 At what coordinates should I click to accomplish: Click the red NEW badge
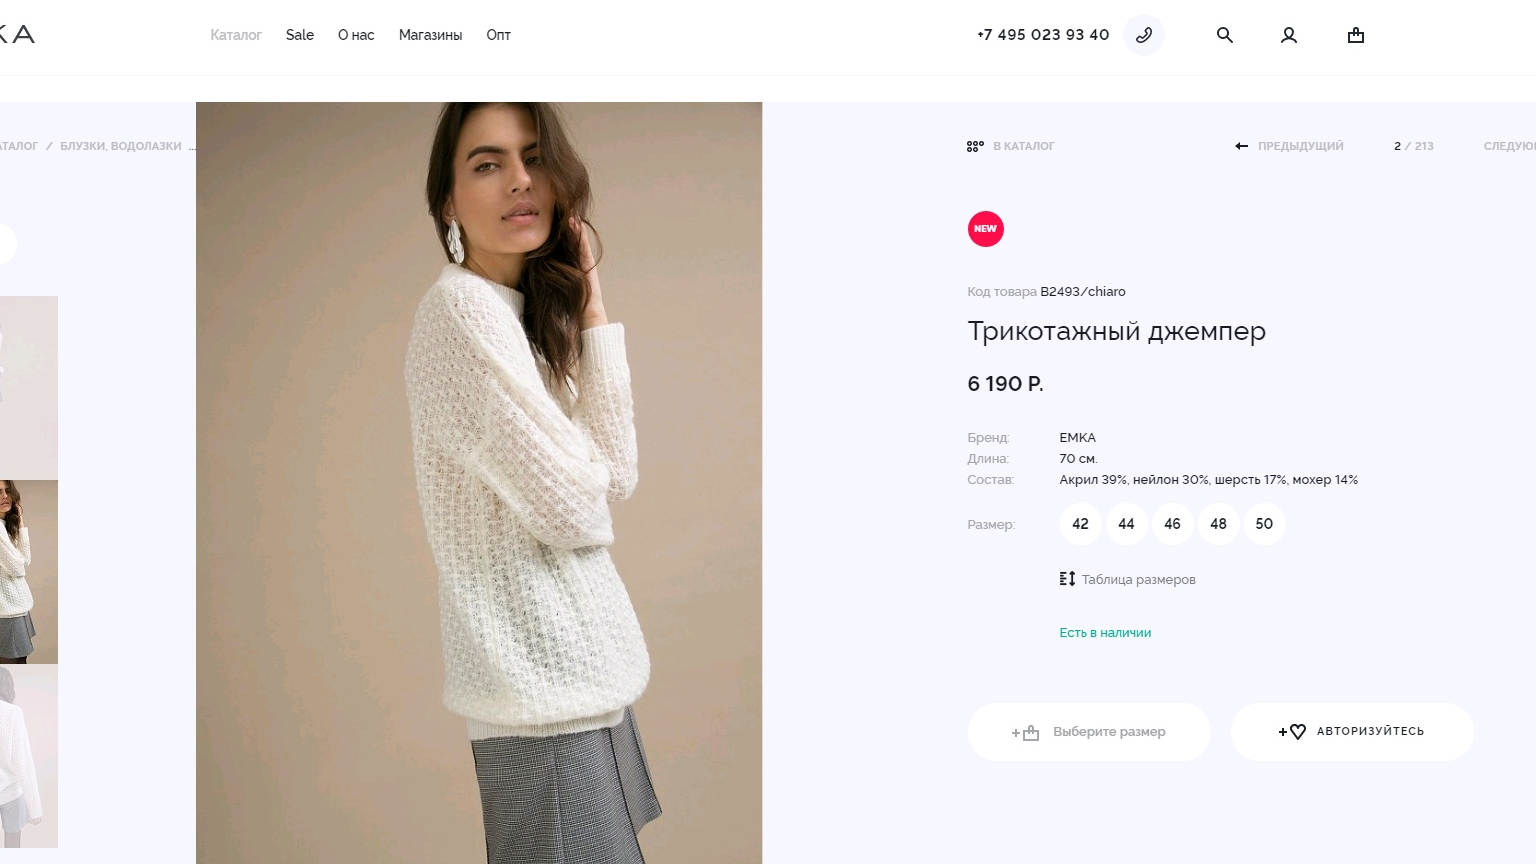coord(985,229)
